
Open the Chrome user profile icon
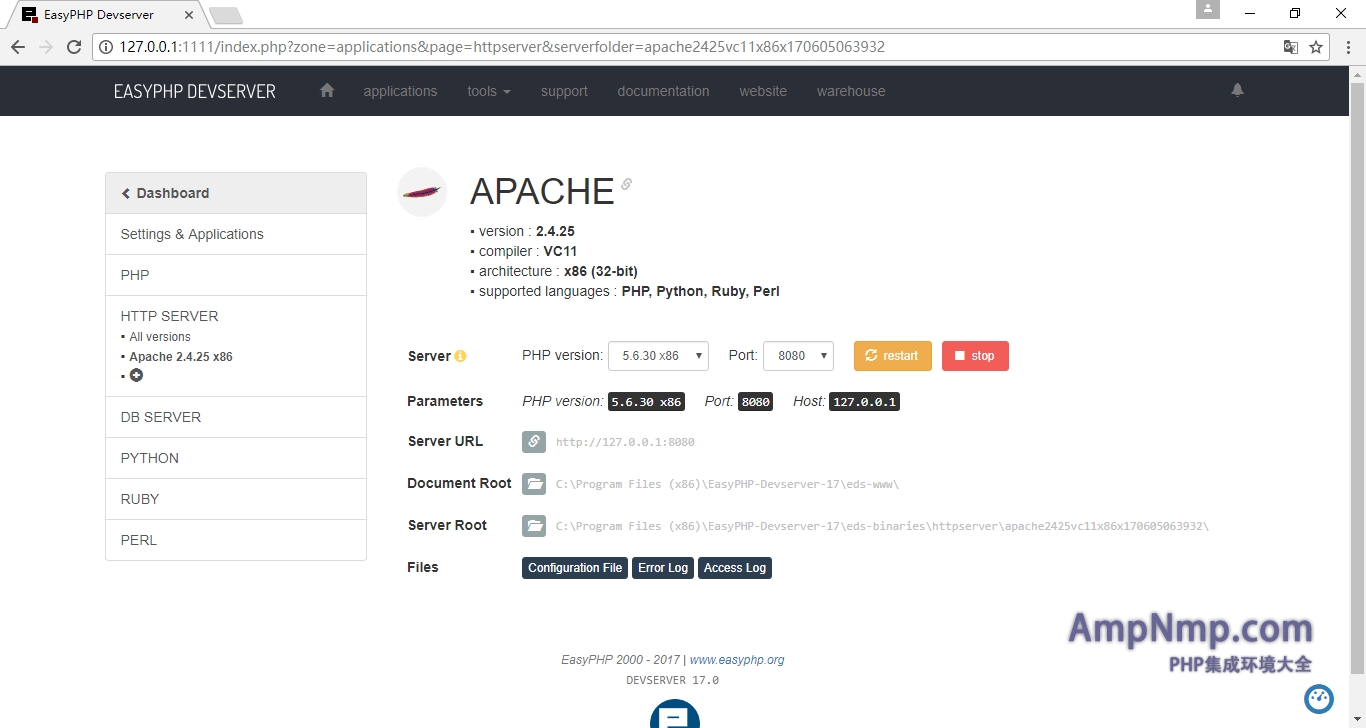click(x=1208, y=10)
